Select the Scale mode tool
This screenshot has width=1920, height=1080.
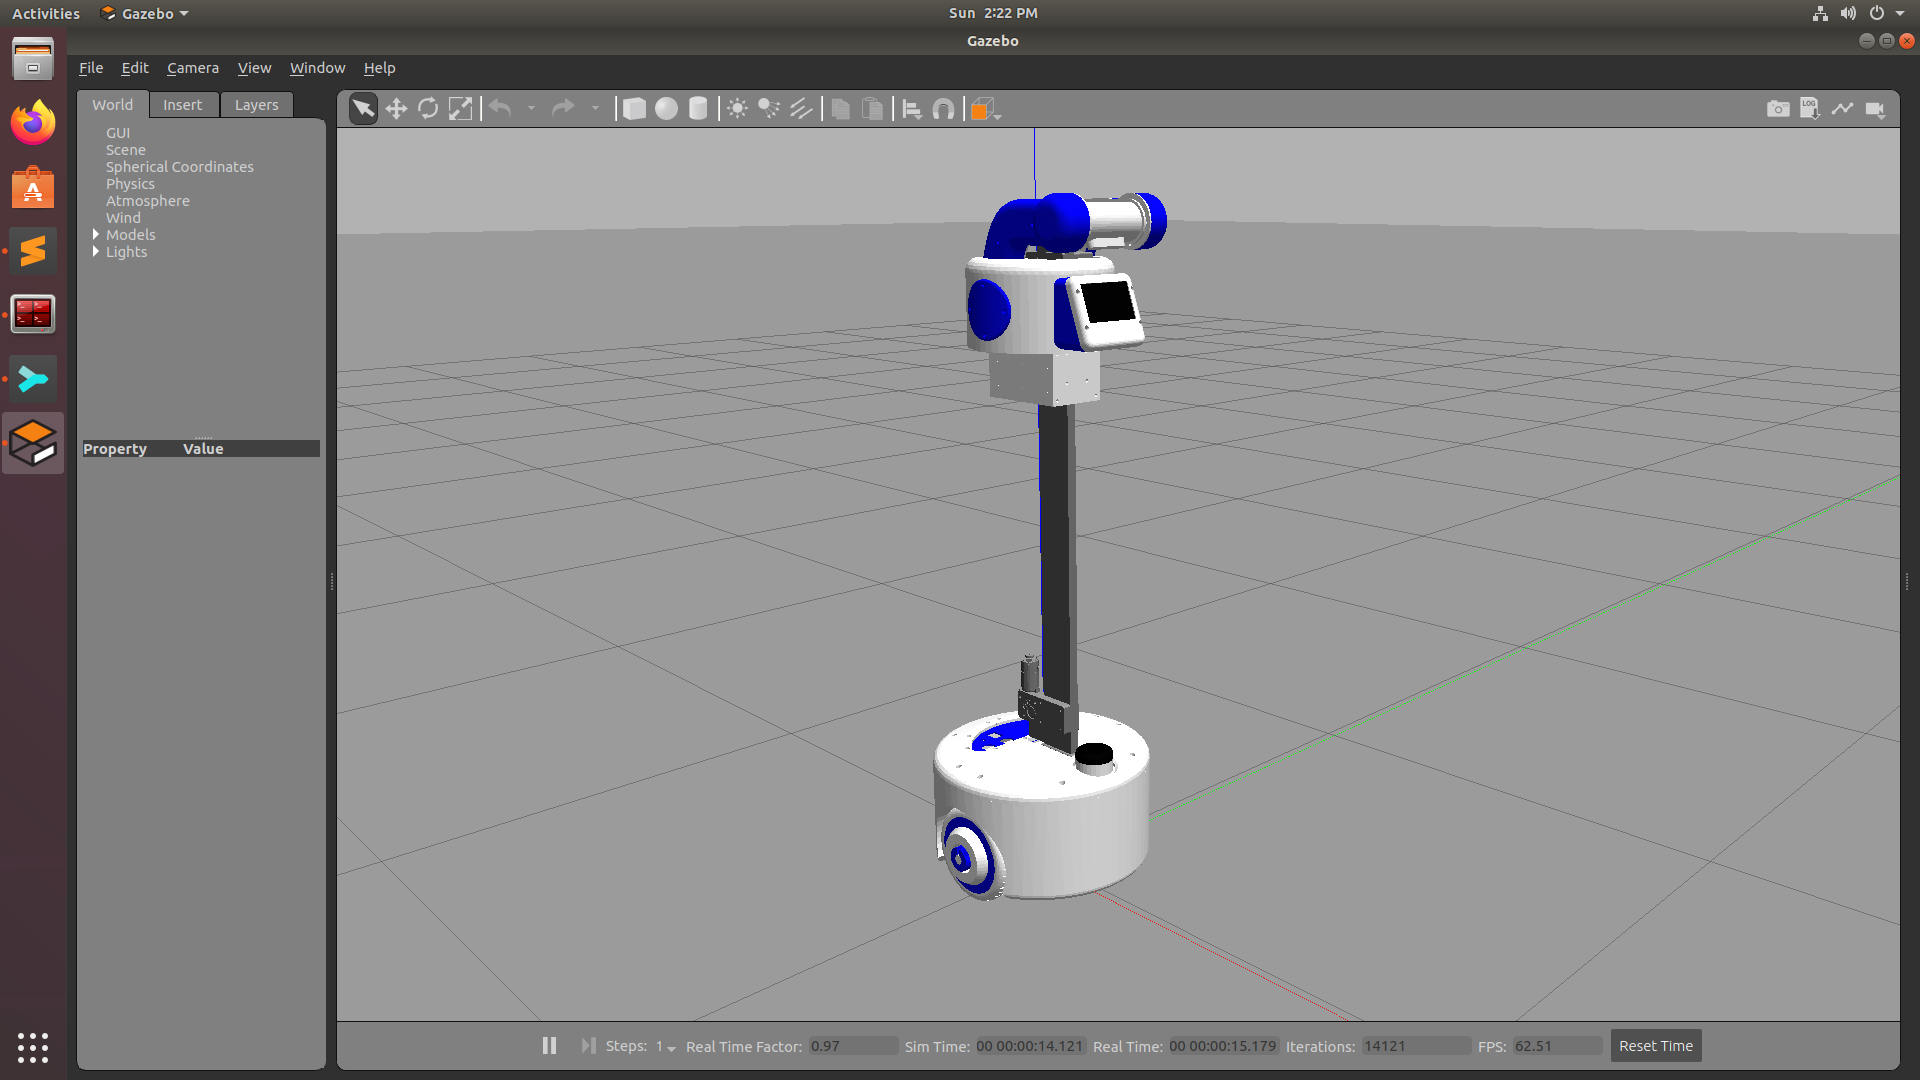pos(460,109)
